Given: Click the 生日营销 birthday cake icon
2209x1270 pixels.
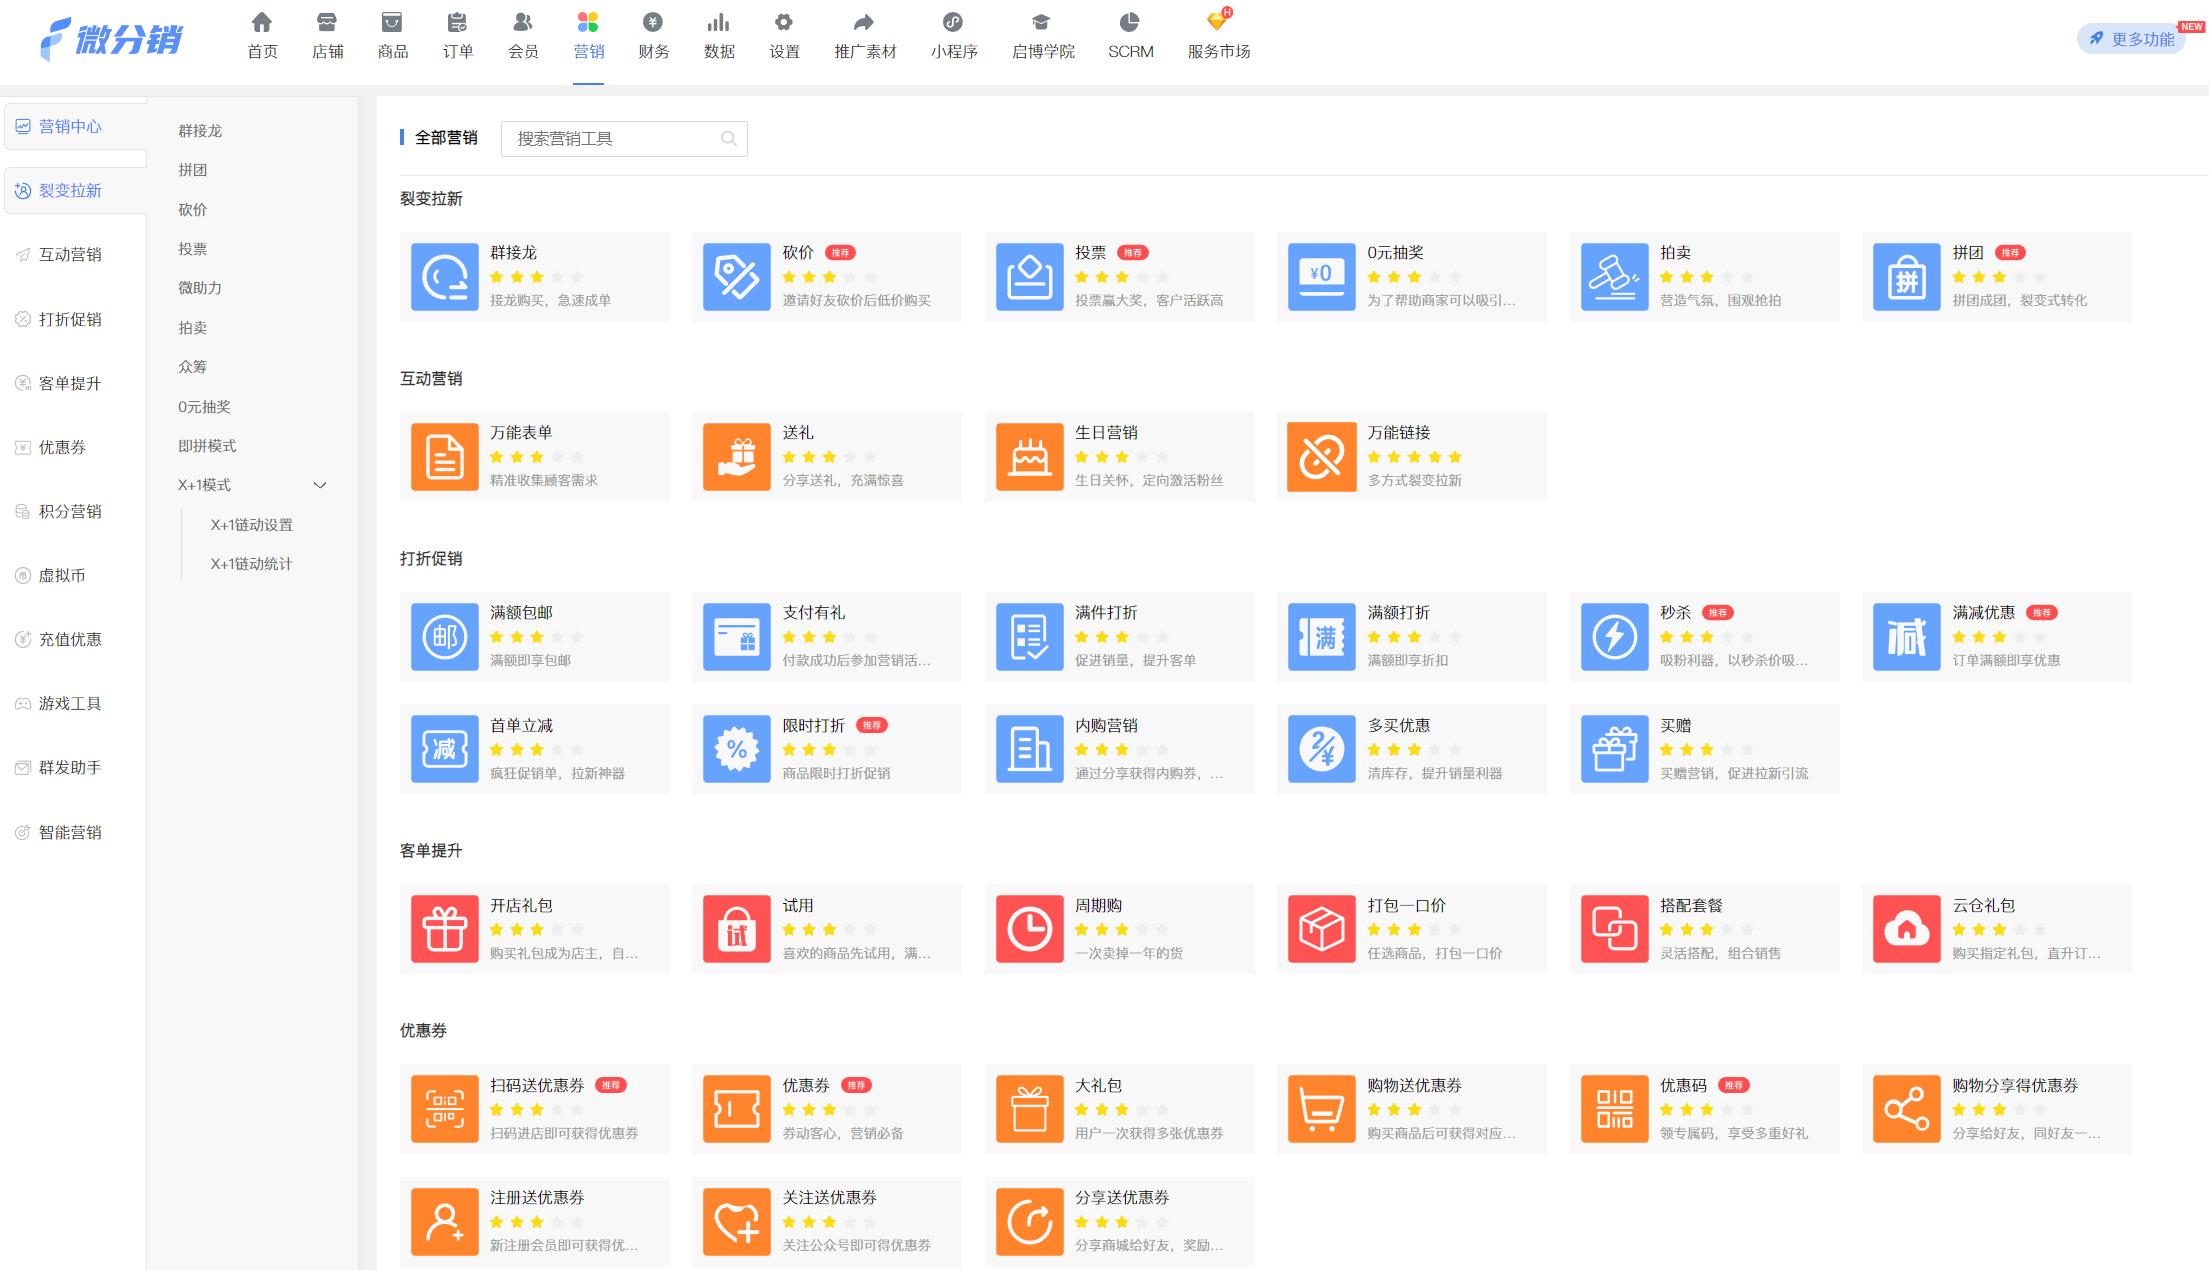Looking at the screenshot, I should coord(1029,457).
